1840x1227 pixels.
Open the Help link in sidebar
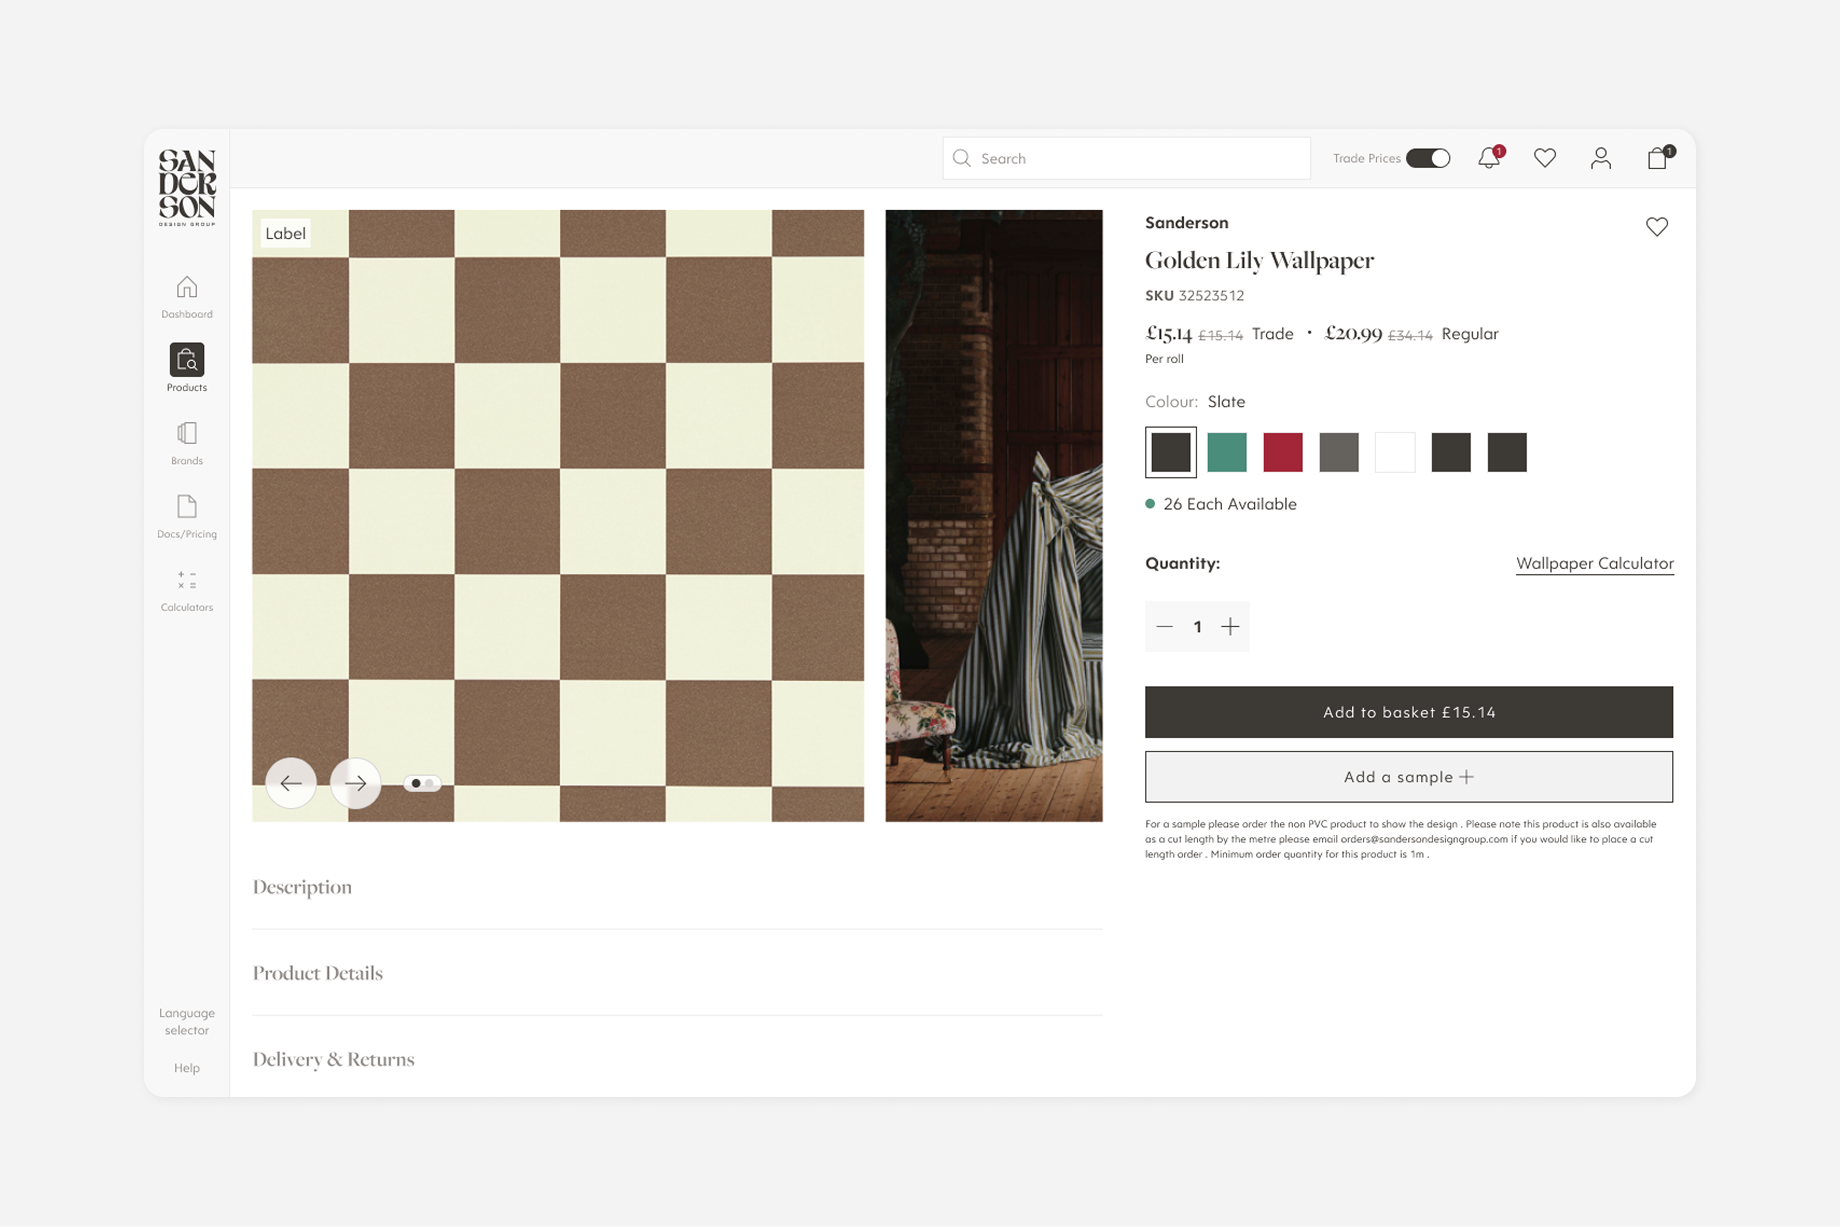(x=187, y=1068)
